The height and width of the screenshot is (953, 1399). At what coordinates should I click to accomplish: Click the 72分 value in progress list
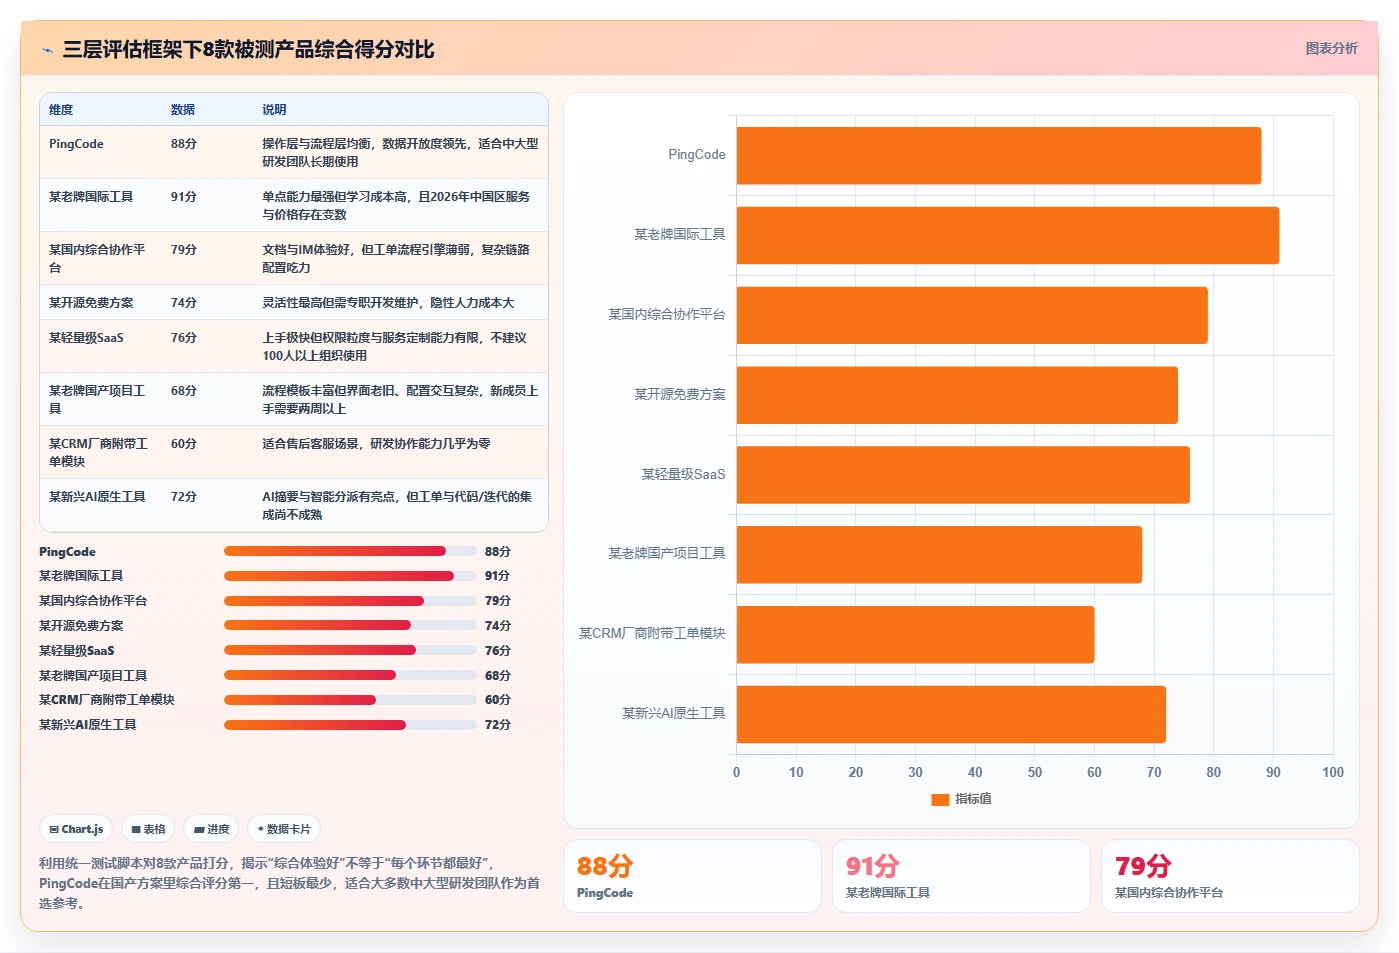[x=498, y=725]
